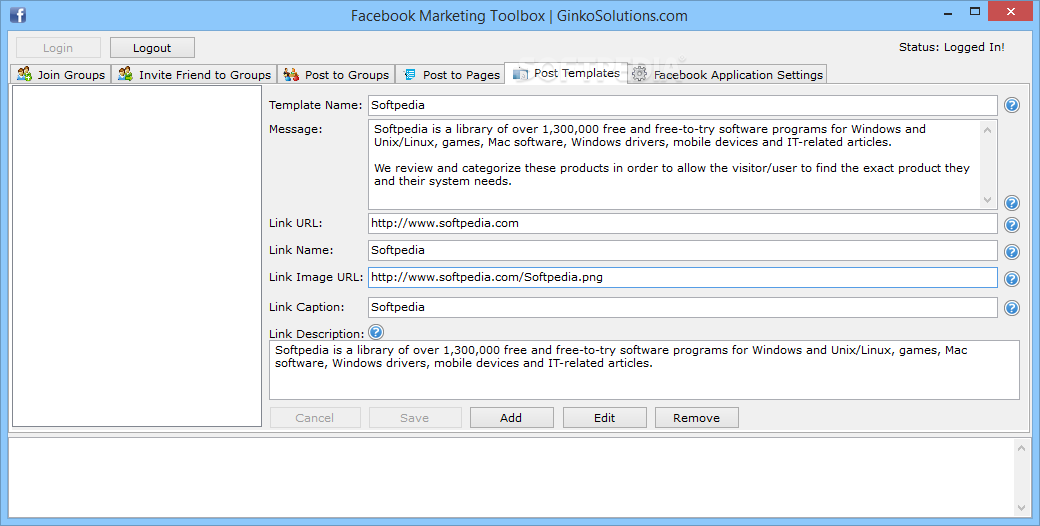This screenshot has height=526, width=1040.
Task: Click the Edit template button
Action: (x=604, y=418)
